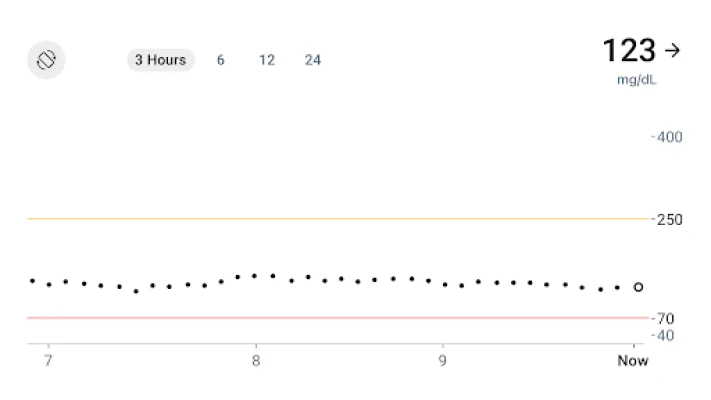Image resolution: width=711 pixels, height=400 pixels.
Task: Click the yellow high threshold line
Action: (x=340, y=218)
